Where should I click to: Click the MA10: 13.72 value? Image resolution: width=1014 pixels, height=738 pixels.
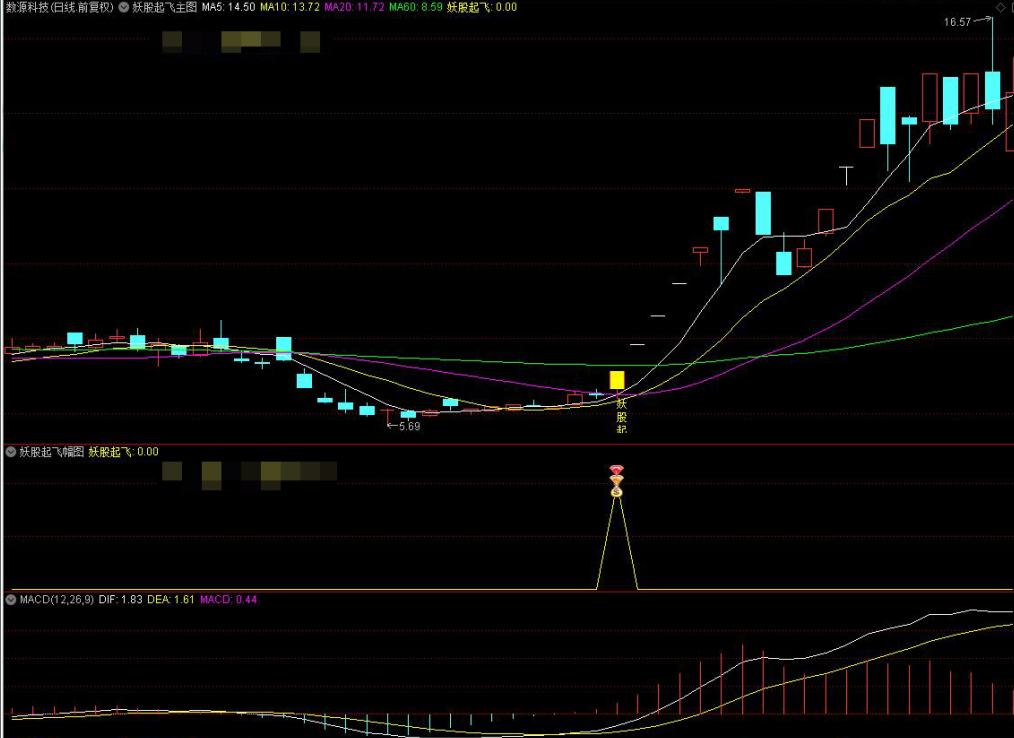click(290, 7)
